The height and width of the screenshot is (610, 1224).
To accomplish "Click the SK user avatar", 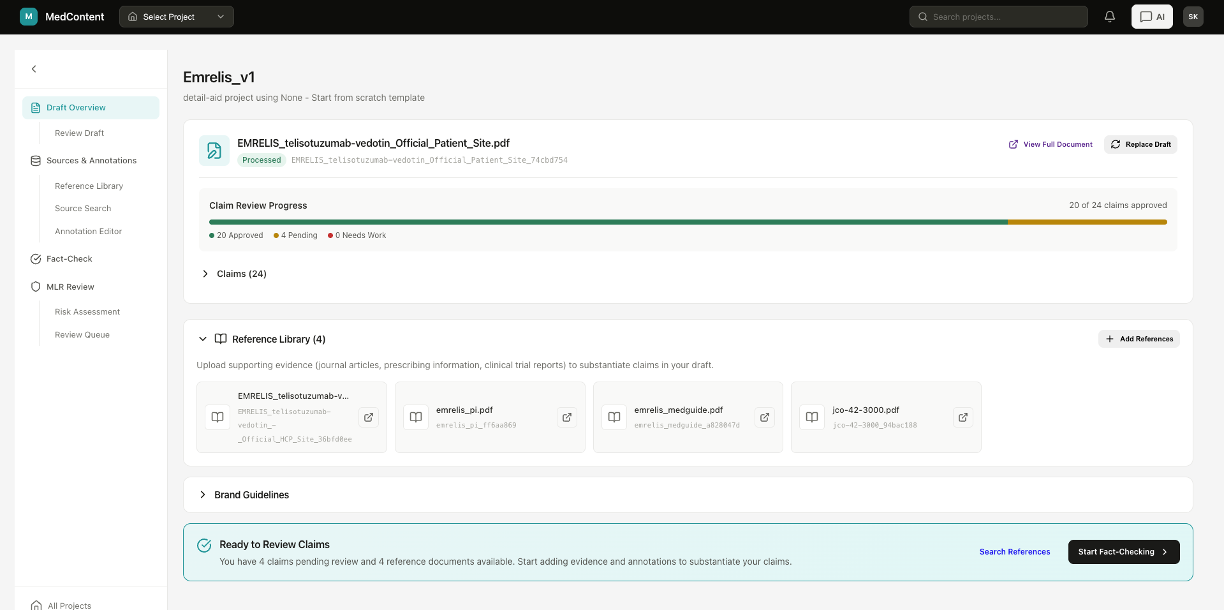I will pos(1193,16).
